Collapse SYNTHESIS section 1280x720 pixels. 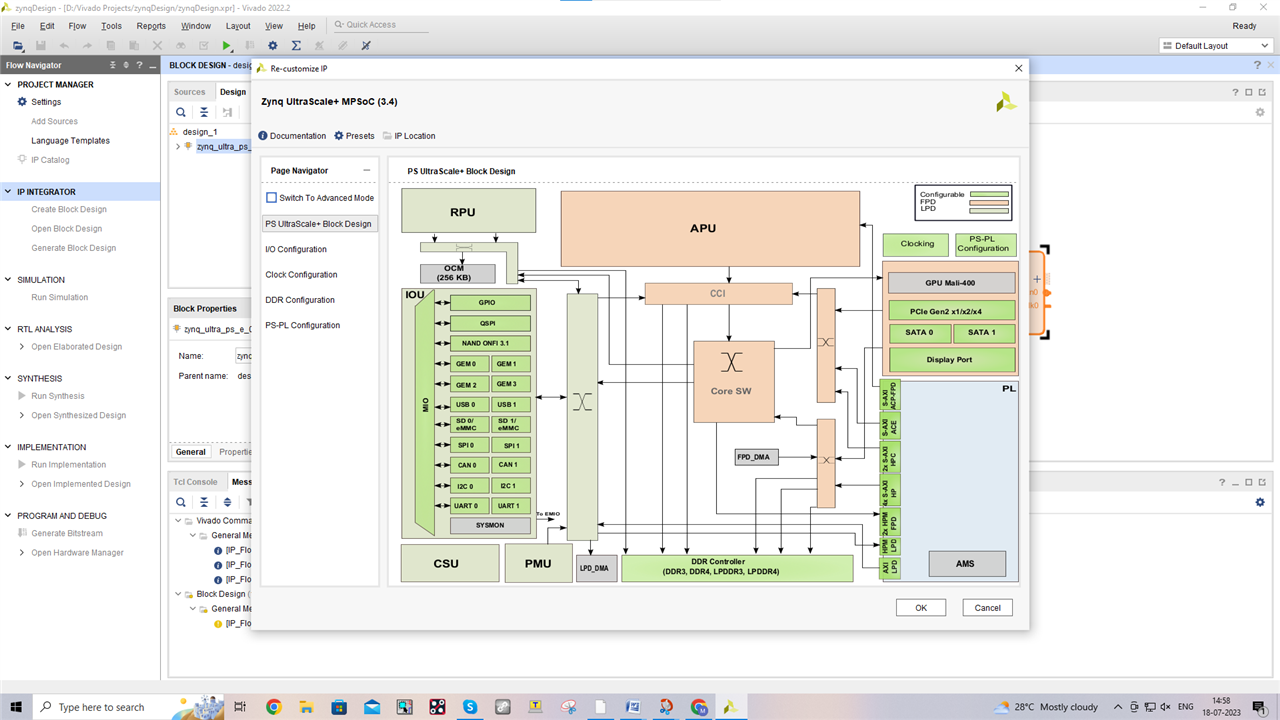(x=9, y=379)
